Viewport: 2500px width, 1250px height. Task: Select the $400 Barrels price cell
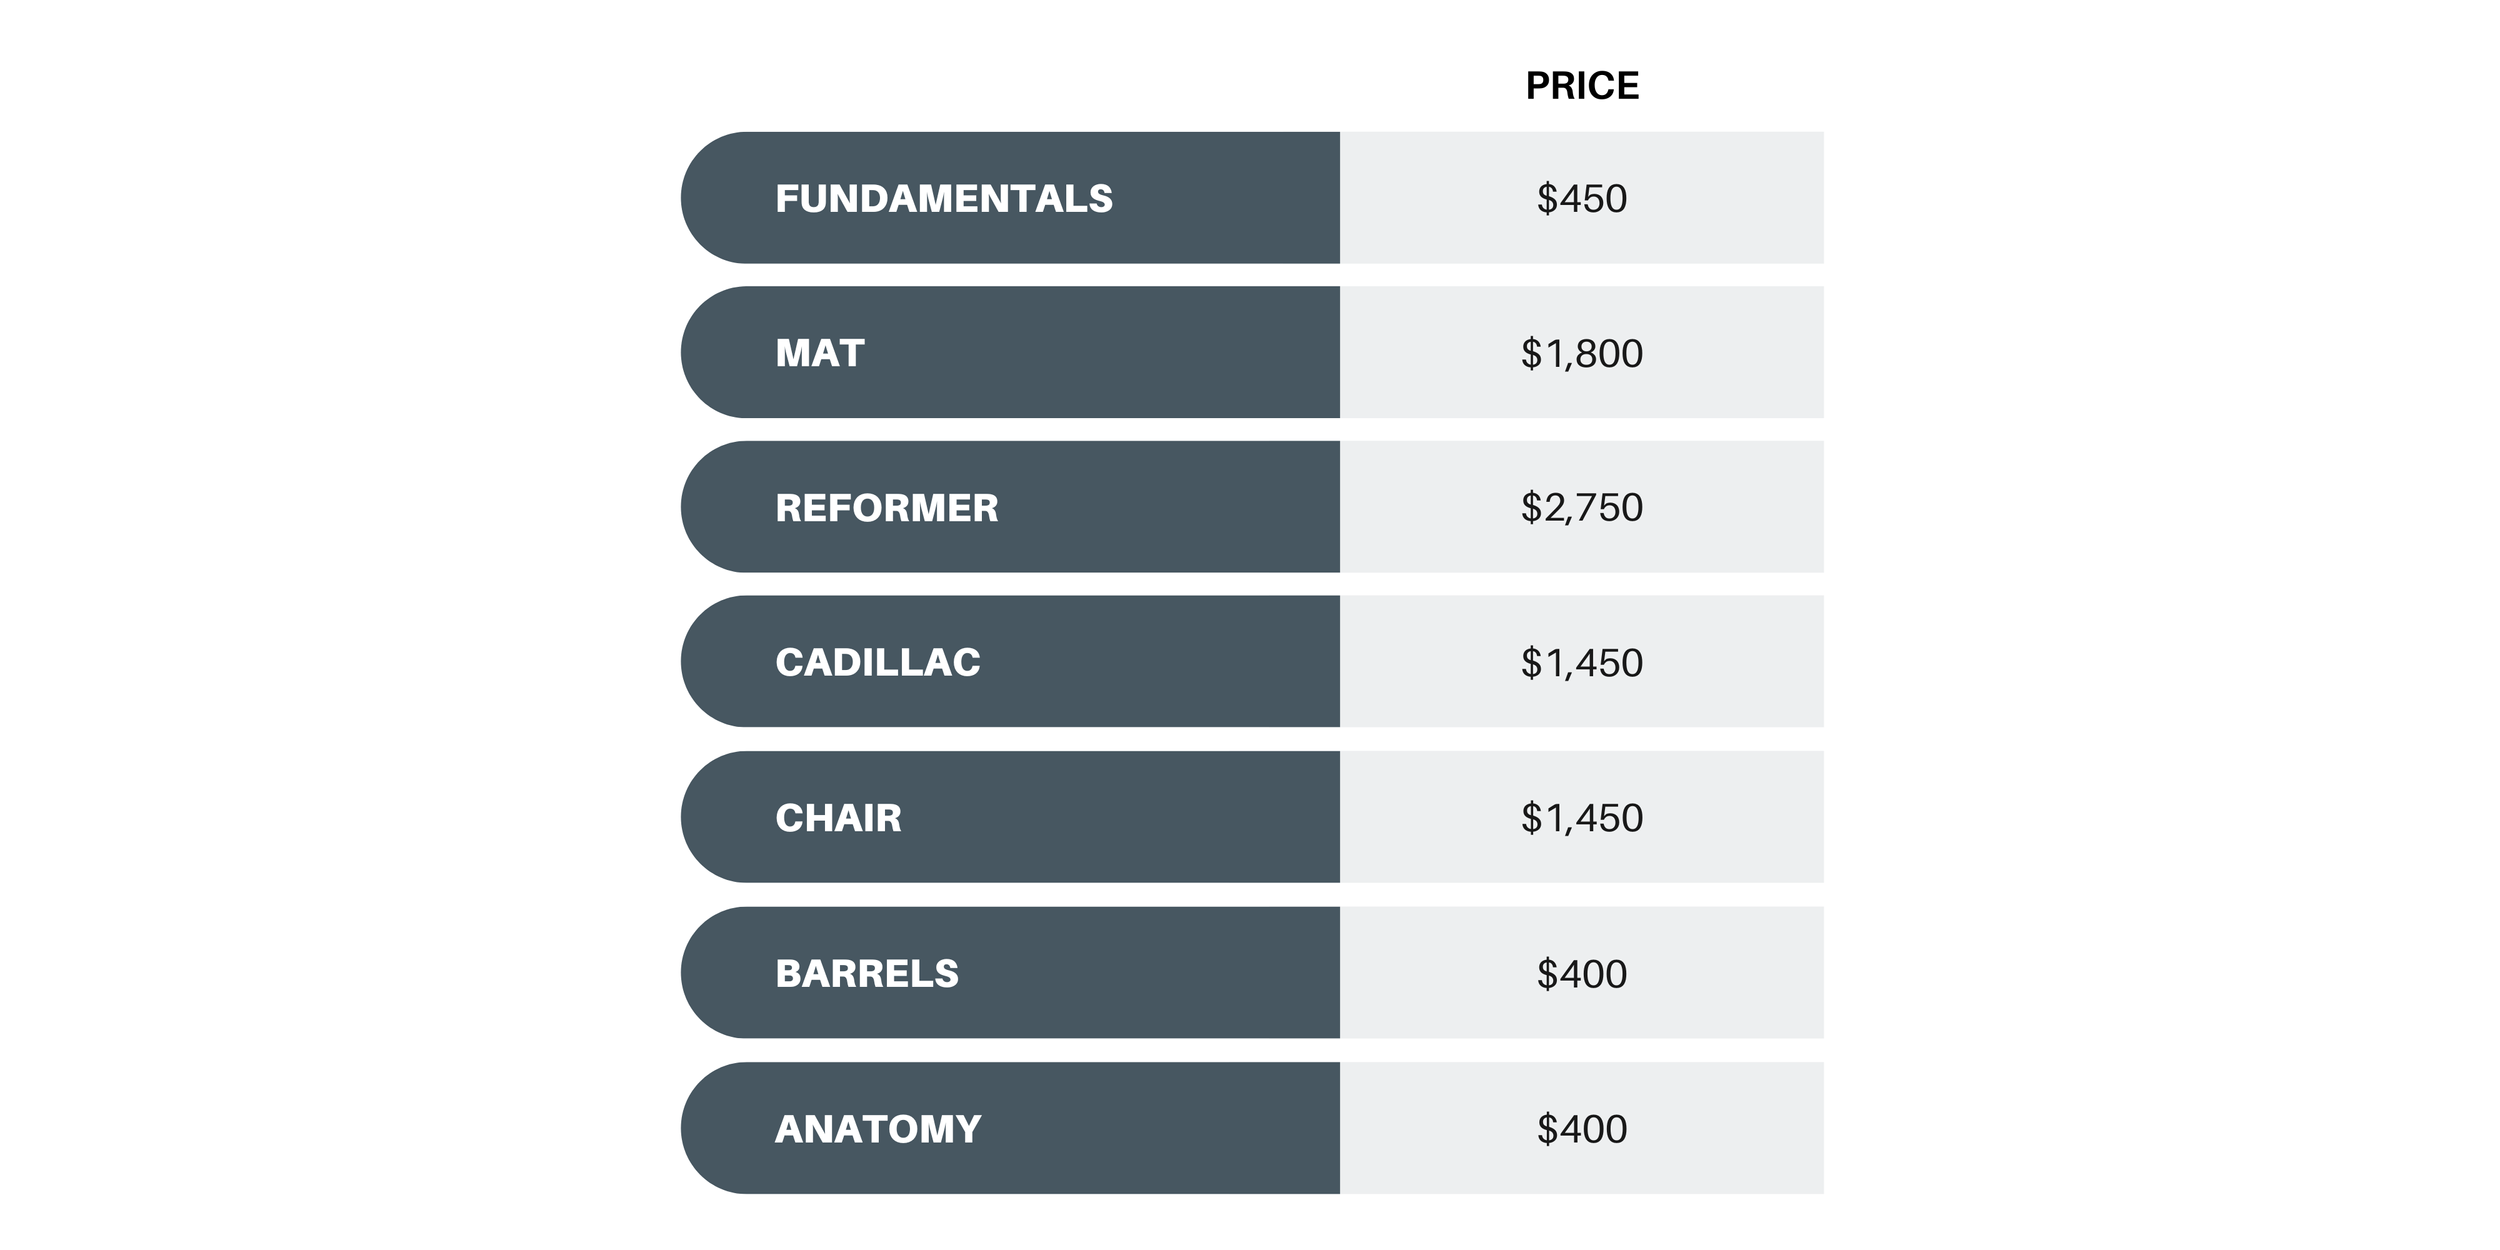pos(1582,973)
